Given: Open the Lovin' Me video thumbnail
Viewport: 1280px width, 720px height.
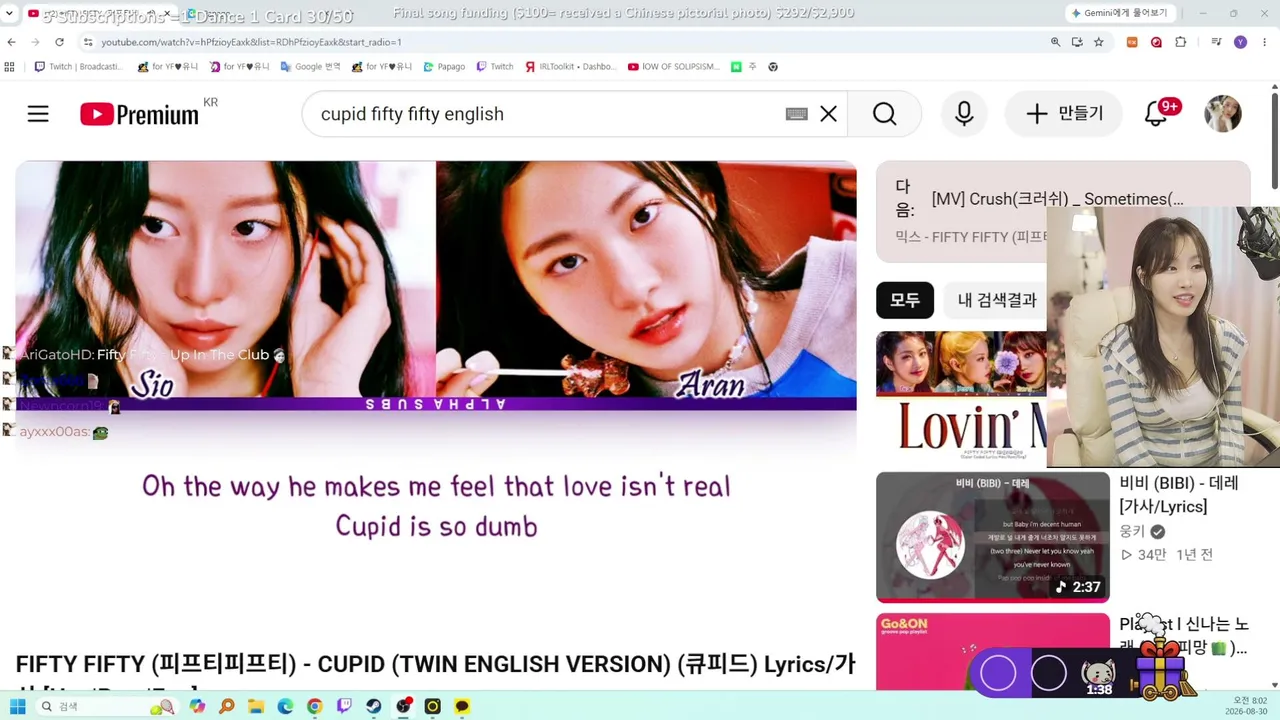Looking at the screenshot, I should (x=961, y=396).
